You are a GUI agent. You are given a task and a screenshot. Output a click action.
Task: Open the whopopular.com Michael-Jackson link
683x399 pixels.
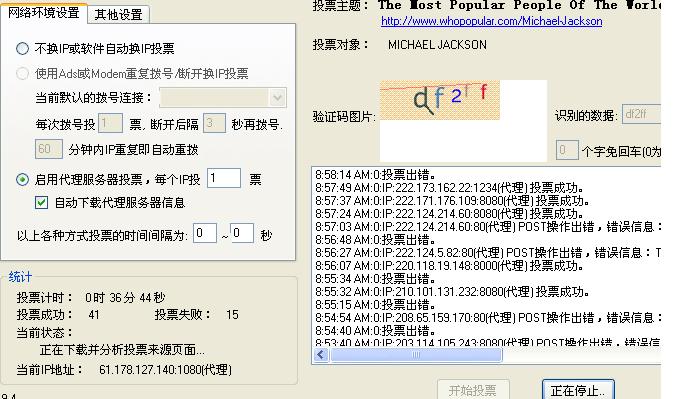(491, 21)
